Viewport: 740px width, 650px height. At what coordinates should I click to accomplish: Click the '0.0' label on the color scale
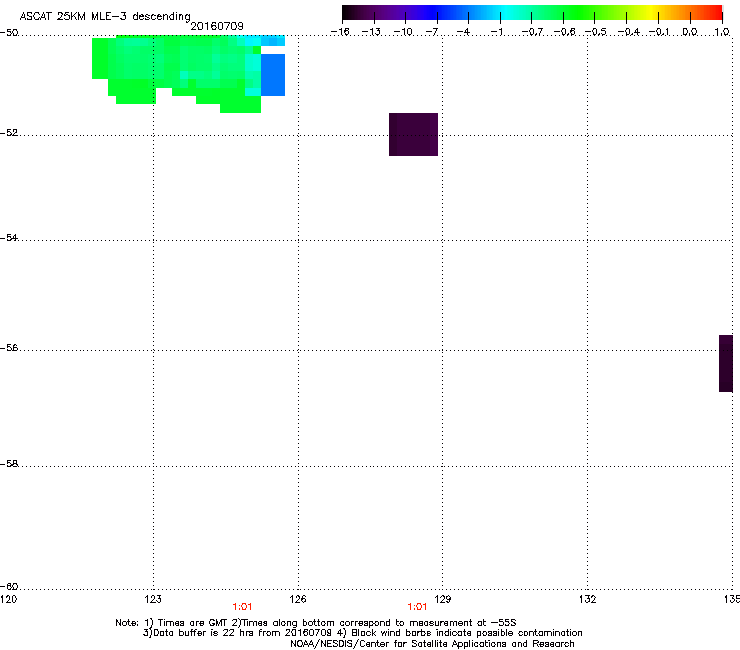(x=690, y=32)
